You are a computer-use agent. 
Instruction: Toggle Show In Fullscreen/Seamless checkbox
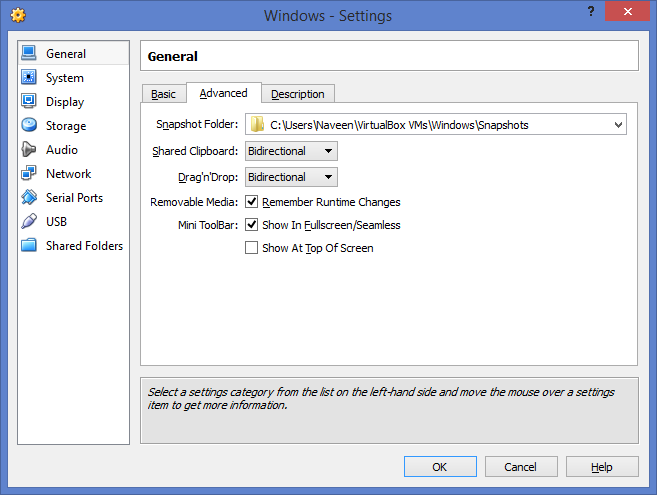251,225
